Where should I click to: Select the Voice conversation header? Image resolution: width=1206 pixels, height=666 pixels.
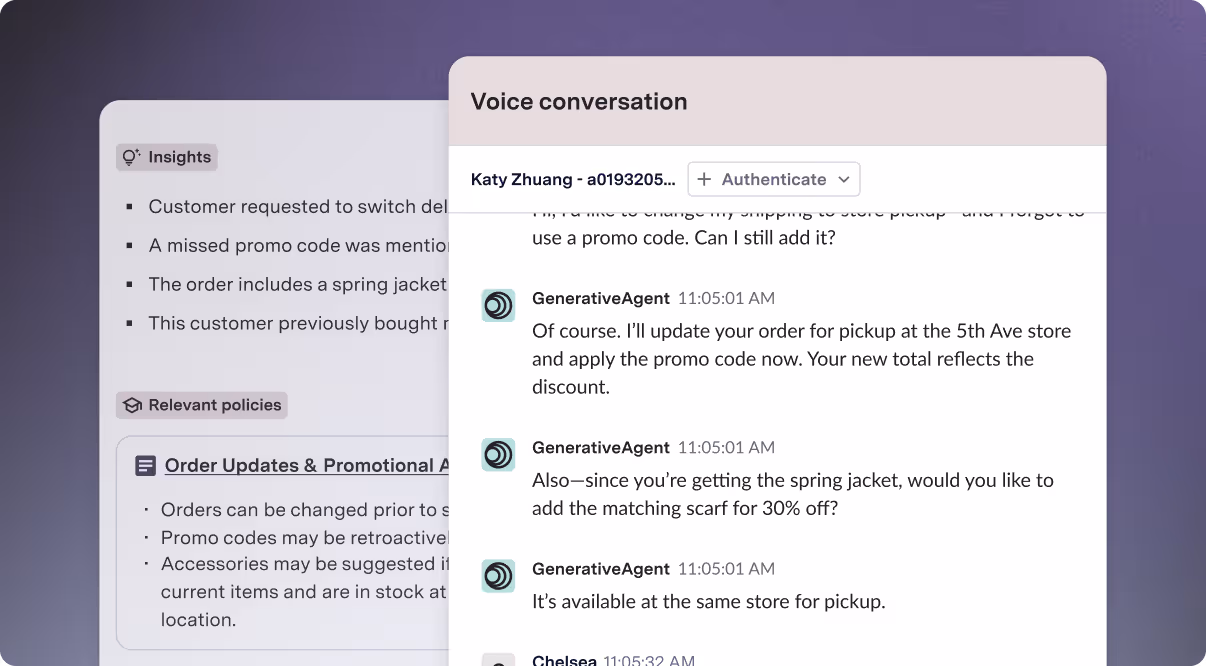[x=578, y=101]
